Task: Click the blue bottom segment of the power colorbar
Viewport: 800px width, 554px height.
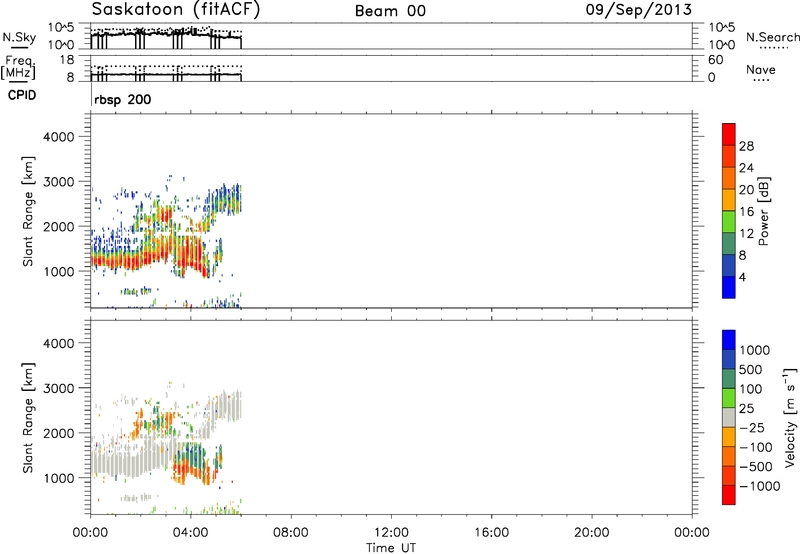Action: 729,287
